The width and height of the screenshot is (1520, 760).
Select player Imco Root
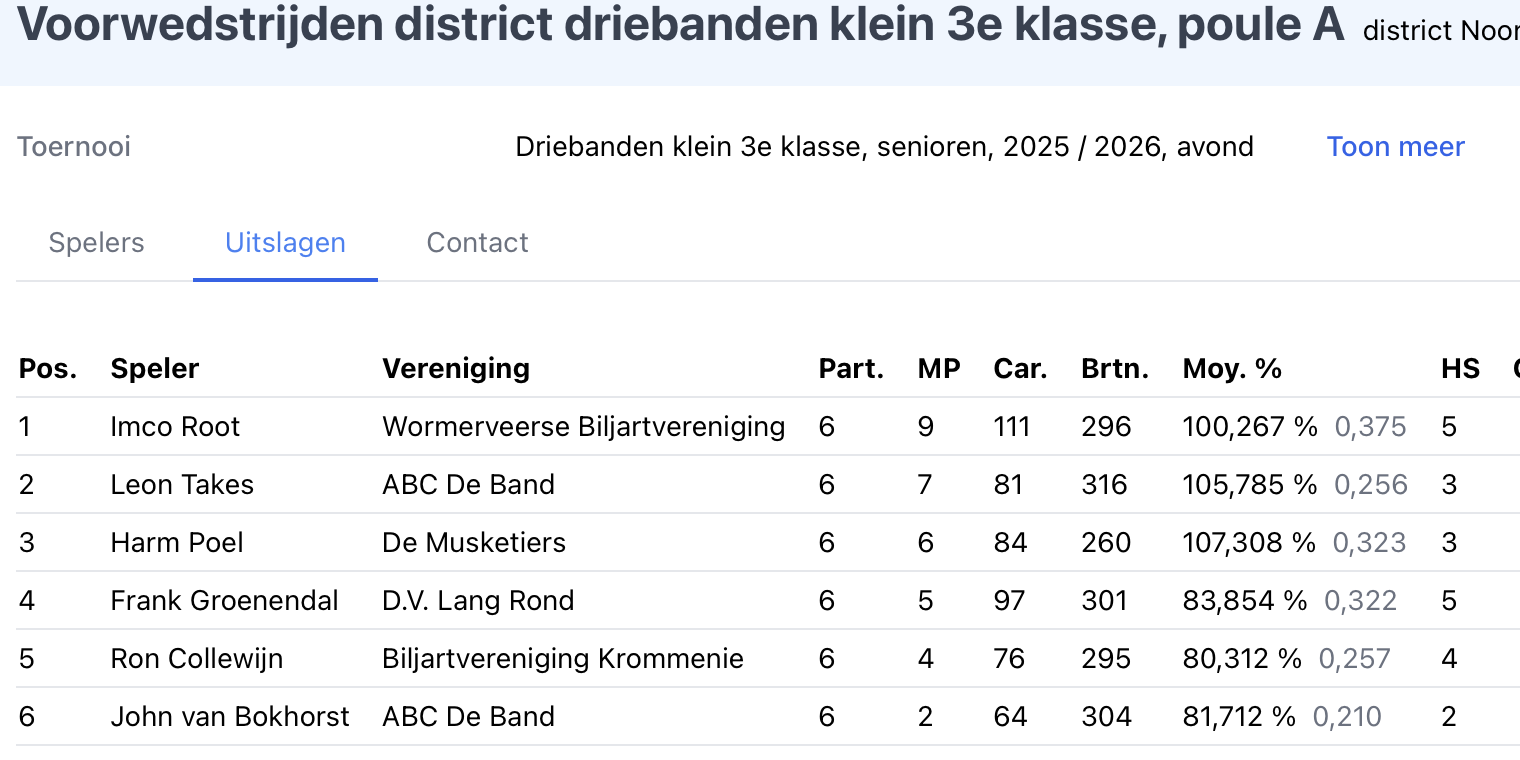pyautogui.click(x=175, y=427)
